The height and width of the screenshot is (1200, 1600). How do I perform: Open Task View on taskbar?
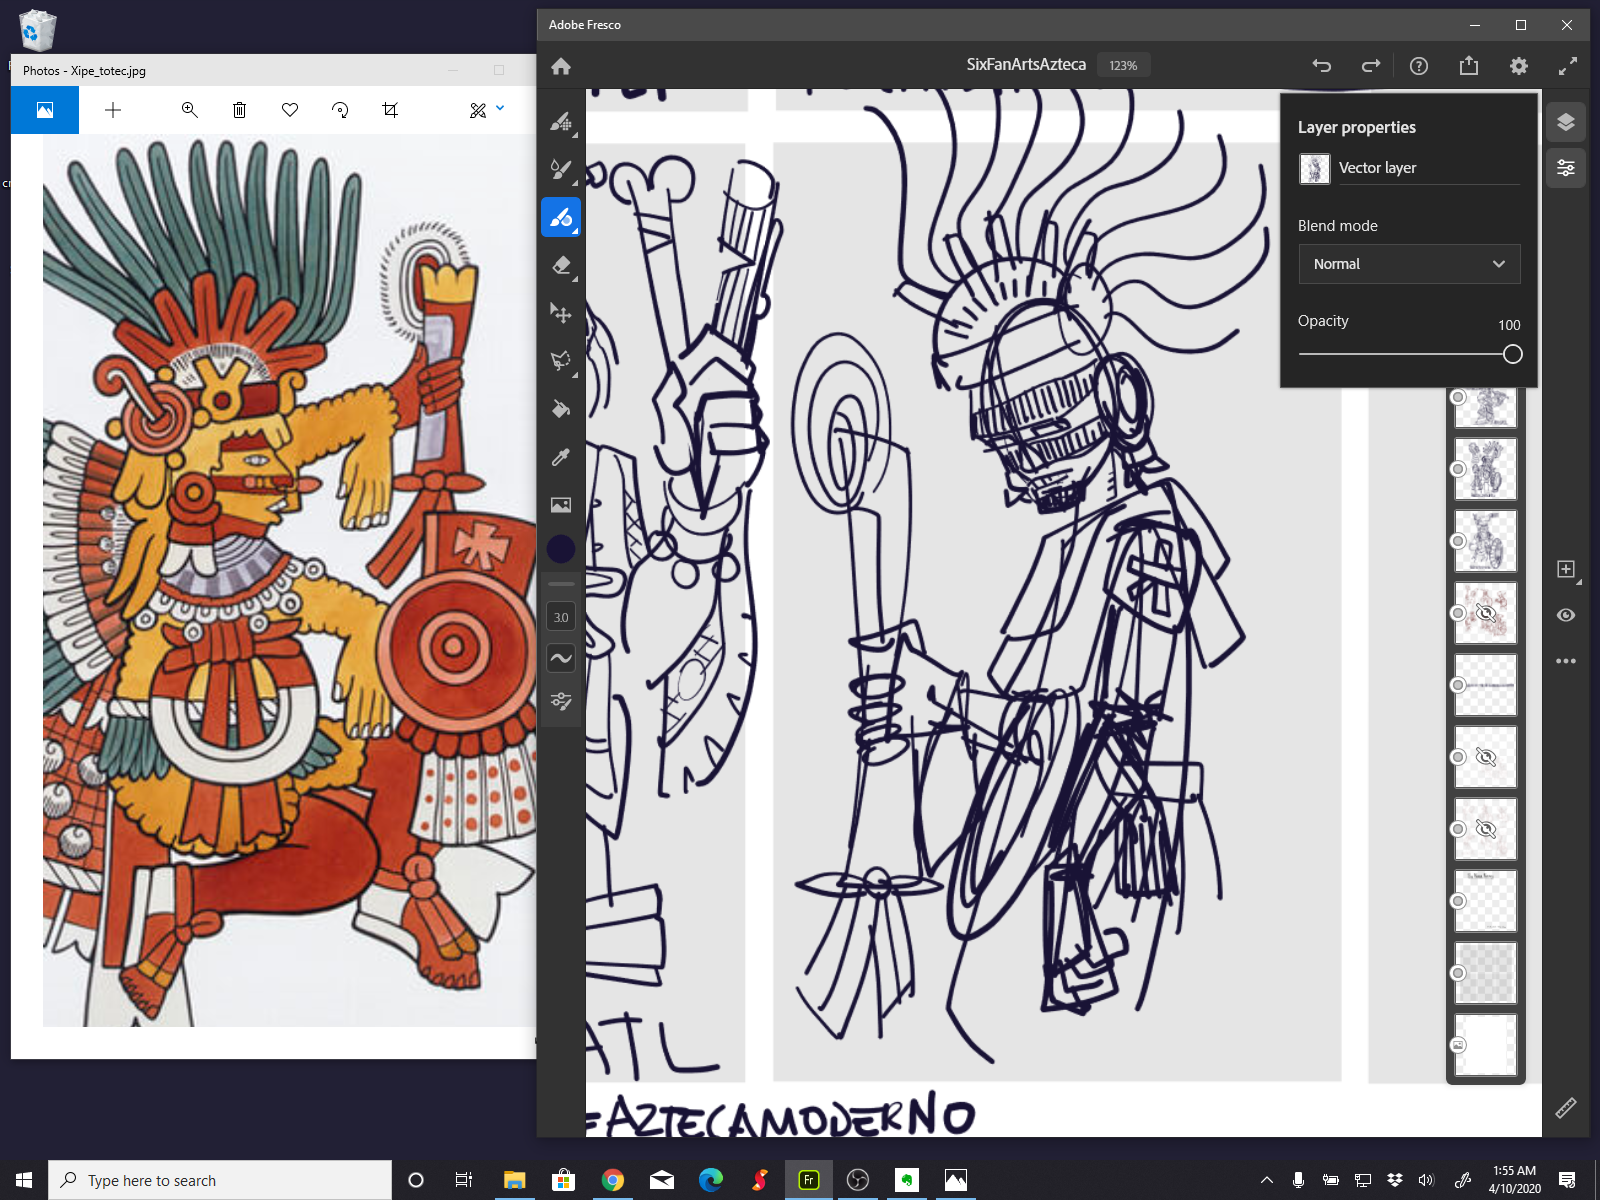tap(464, 1180)
